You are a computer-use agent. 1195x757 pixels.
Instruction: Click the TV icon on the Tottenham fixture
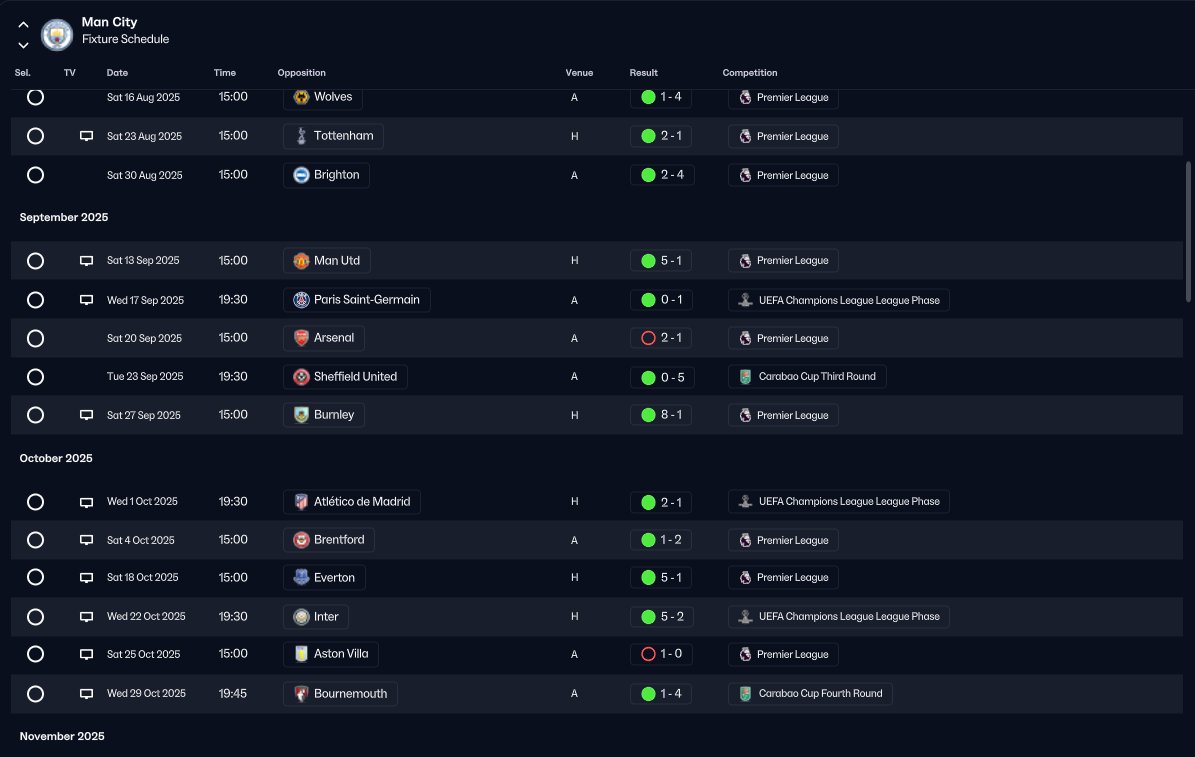(87, 136)
